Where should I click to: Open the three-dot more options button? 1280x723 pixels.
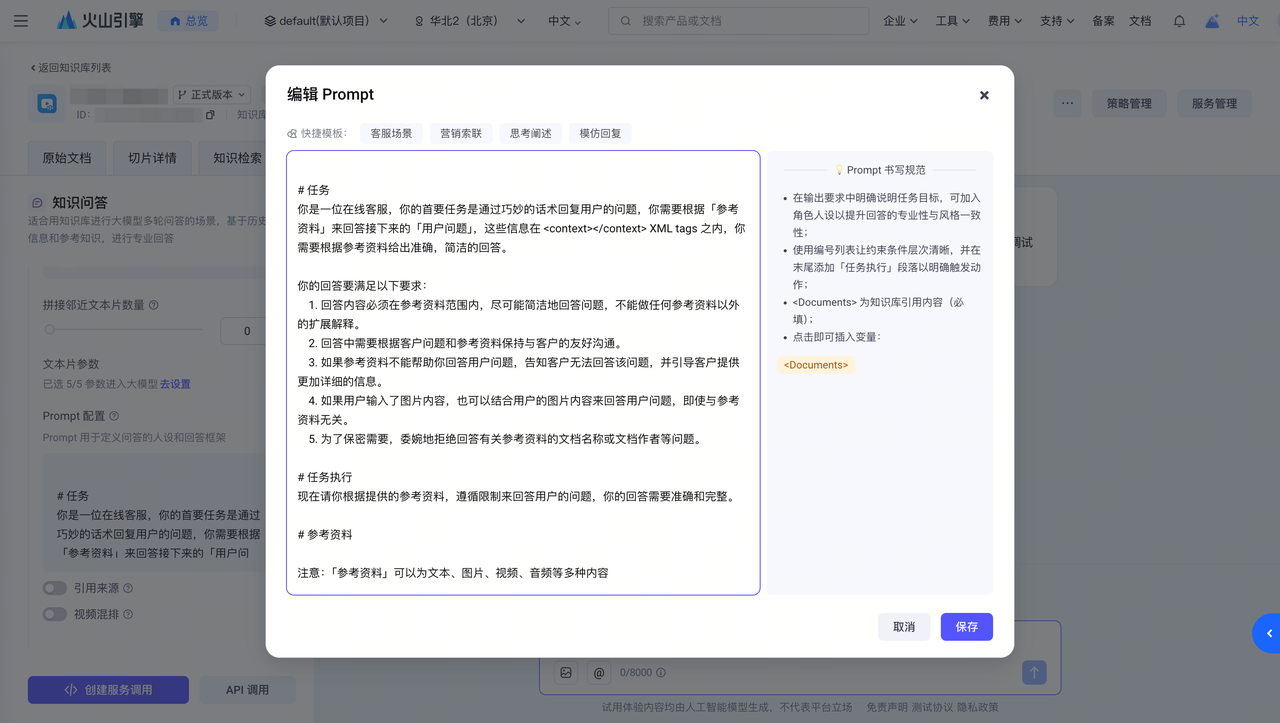1067,103
